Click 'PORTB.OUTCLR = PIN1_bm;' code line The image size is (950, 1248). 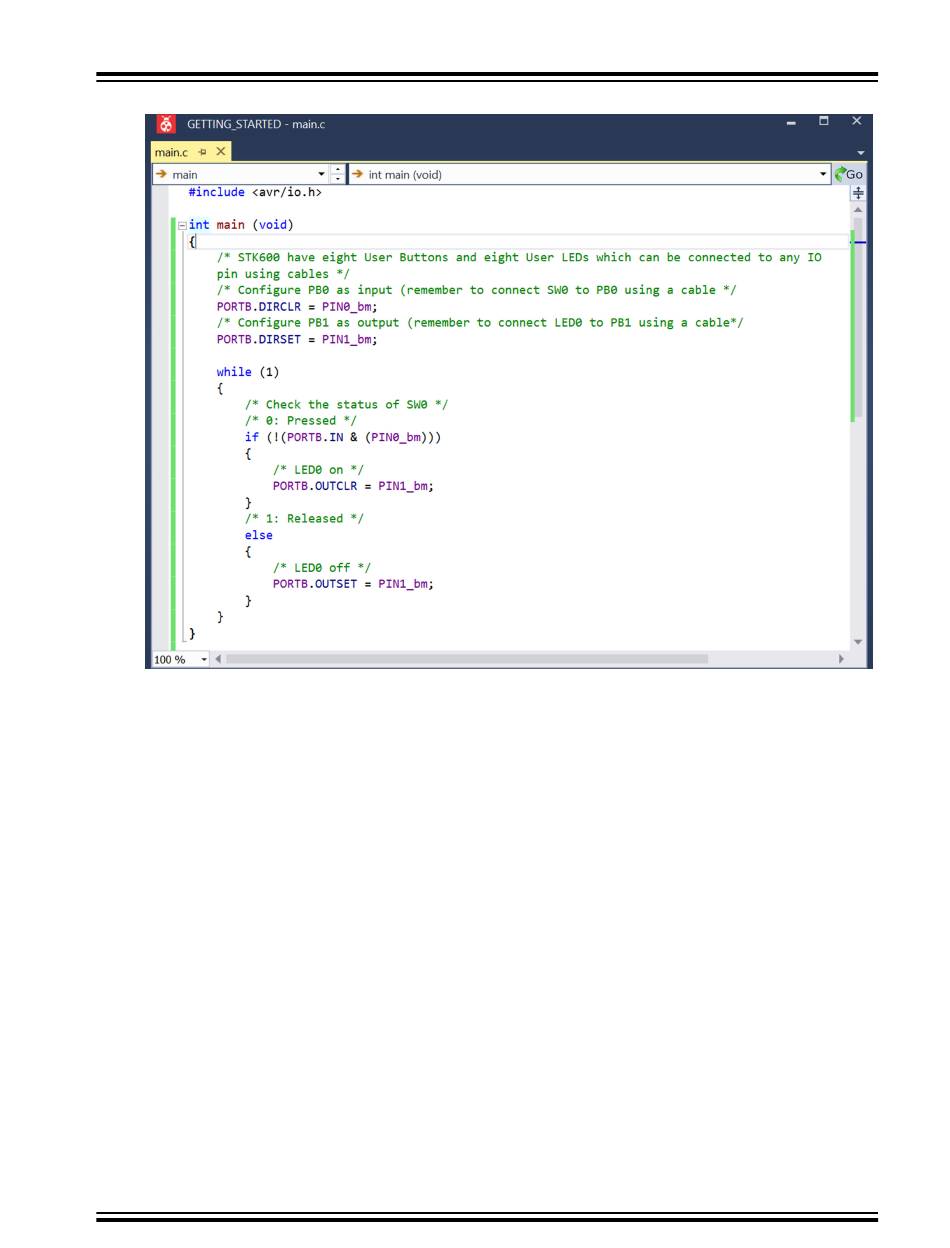click(353, 486)
